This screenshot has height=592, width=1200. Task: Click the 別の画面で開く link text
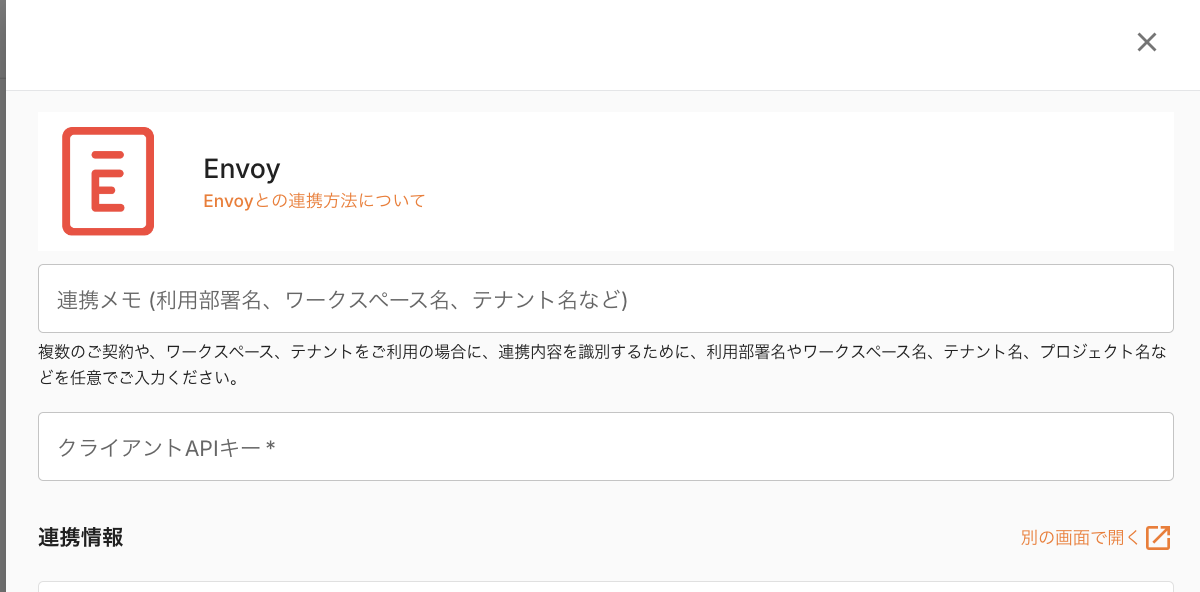[1080, 537]
